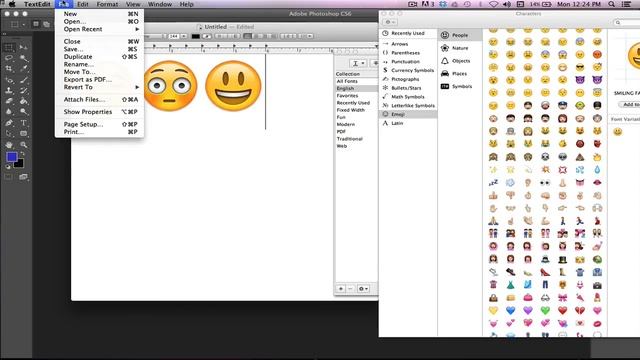Select Emoji in Characters sidebar
Screen dimensions: 640x360
click(x=408, y=114)
